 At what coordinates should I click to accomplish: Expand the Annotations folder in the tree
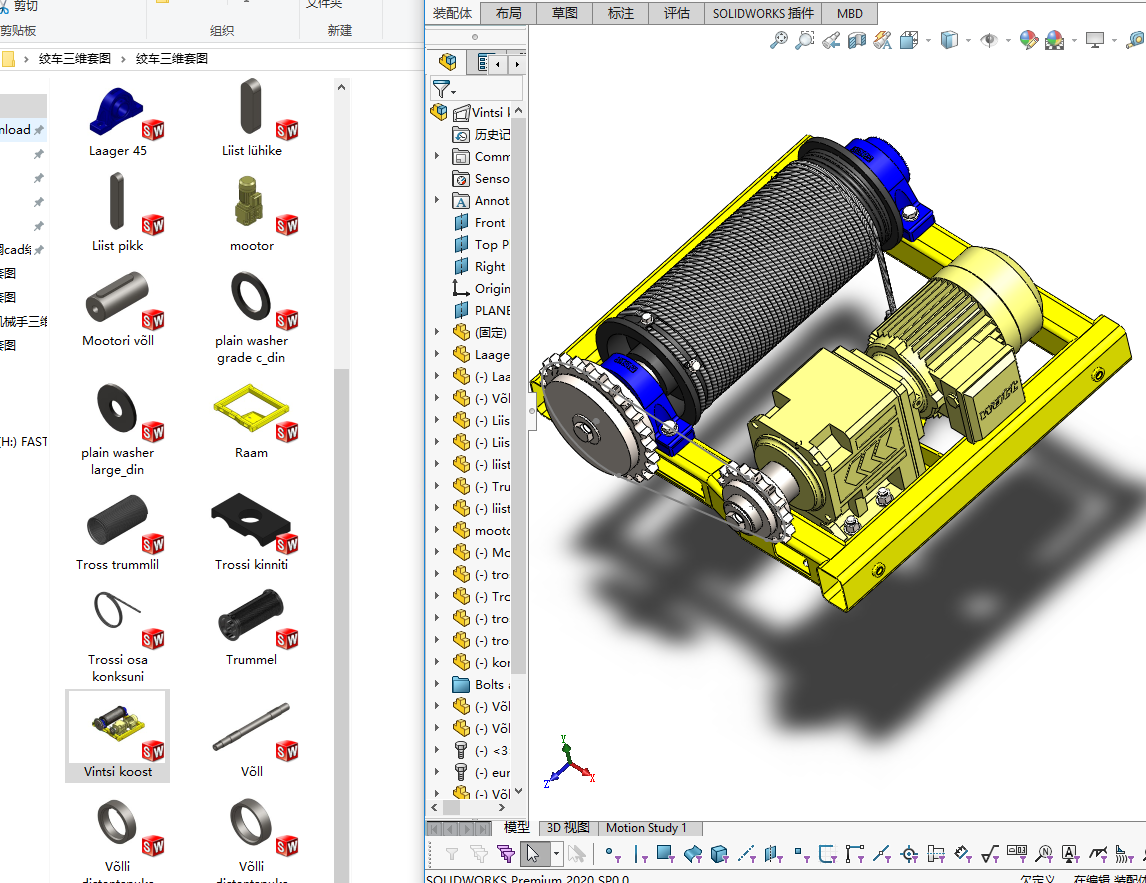[437, 200]
